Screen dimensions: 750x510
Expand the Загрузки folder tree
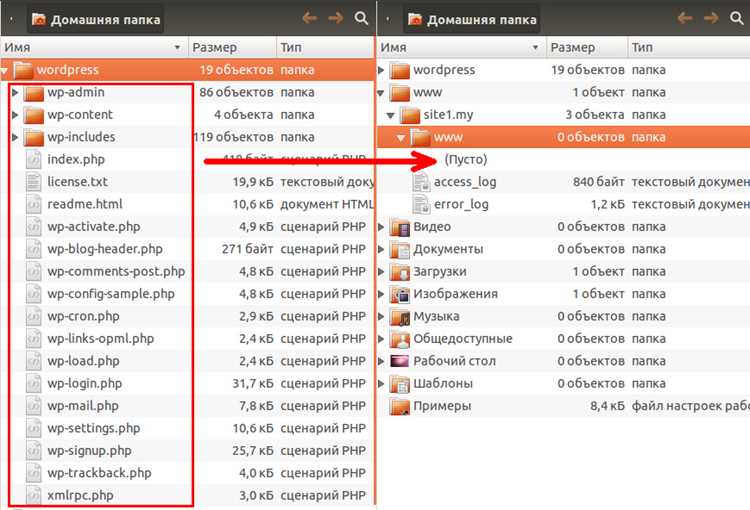click(381, 271)
